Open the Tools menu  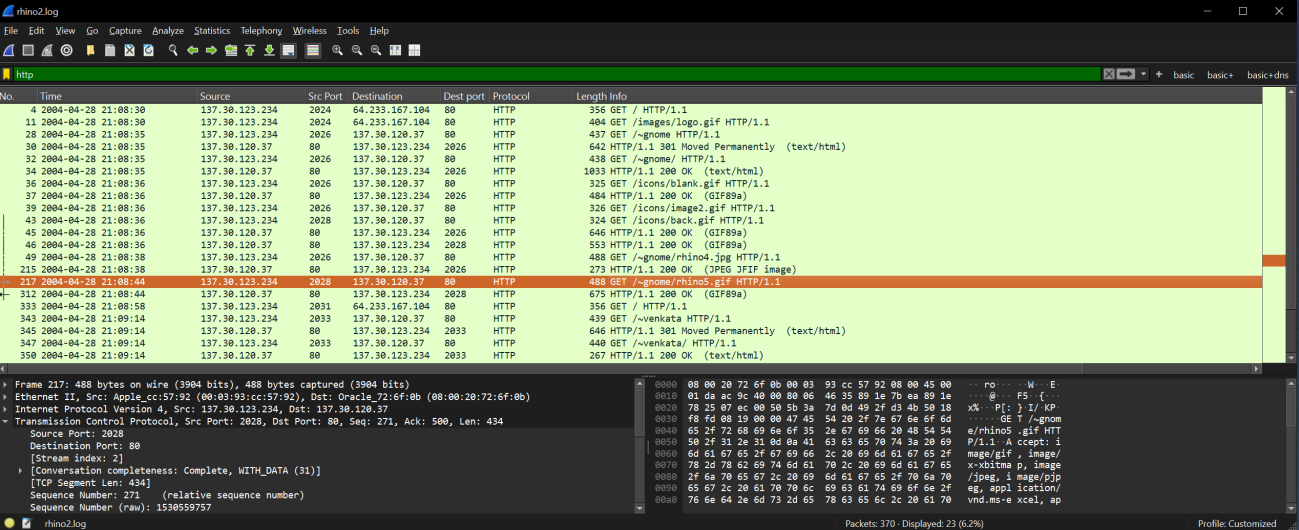(348, 31)
